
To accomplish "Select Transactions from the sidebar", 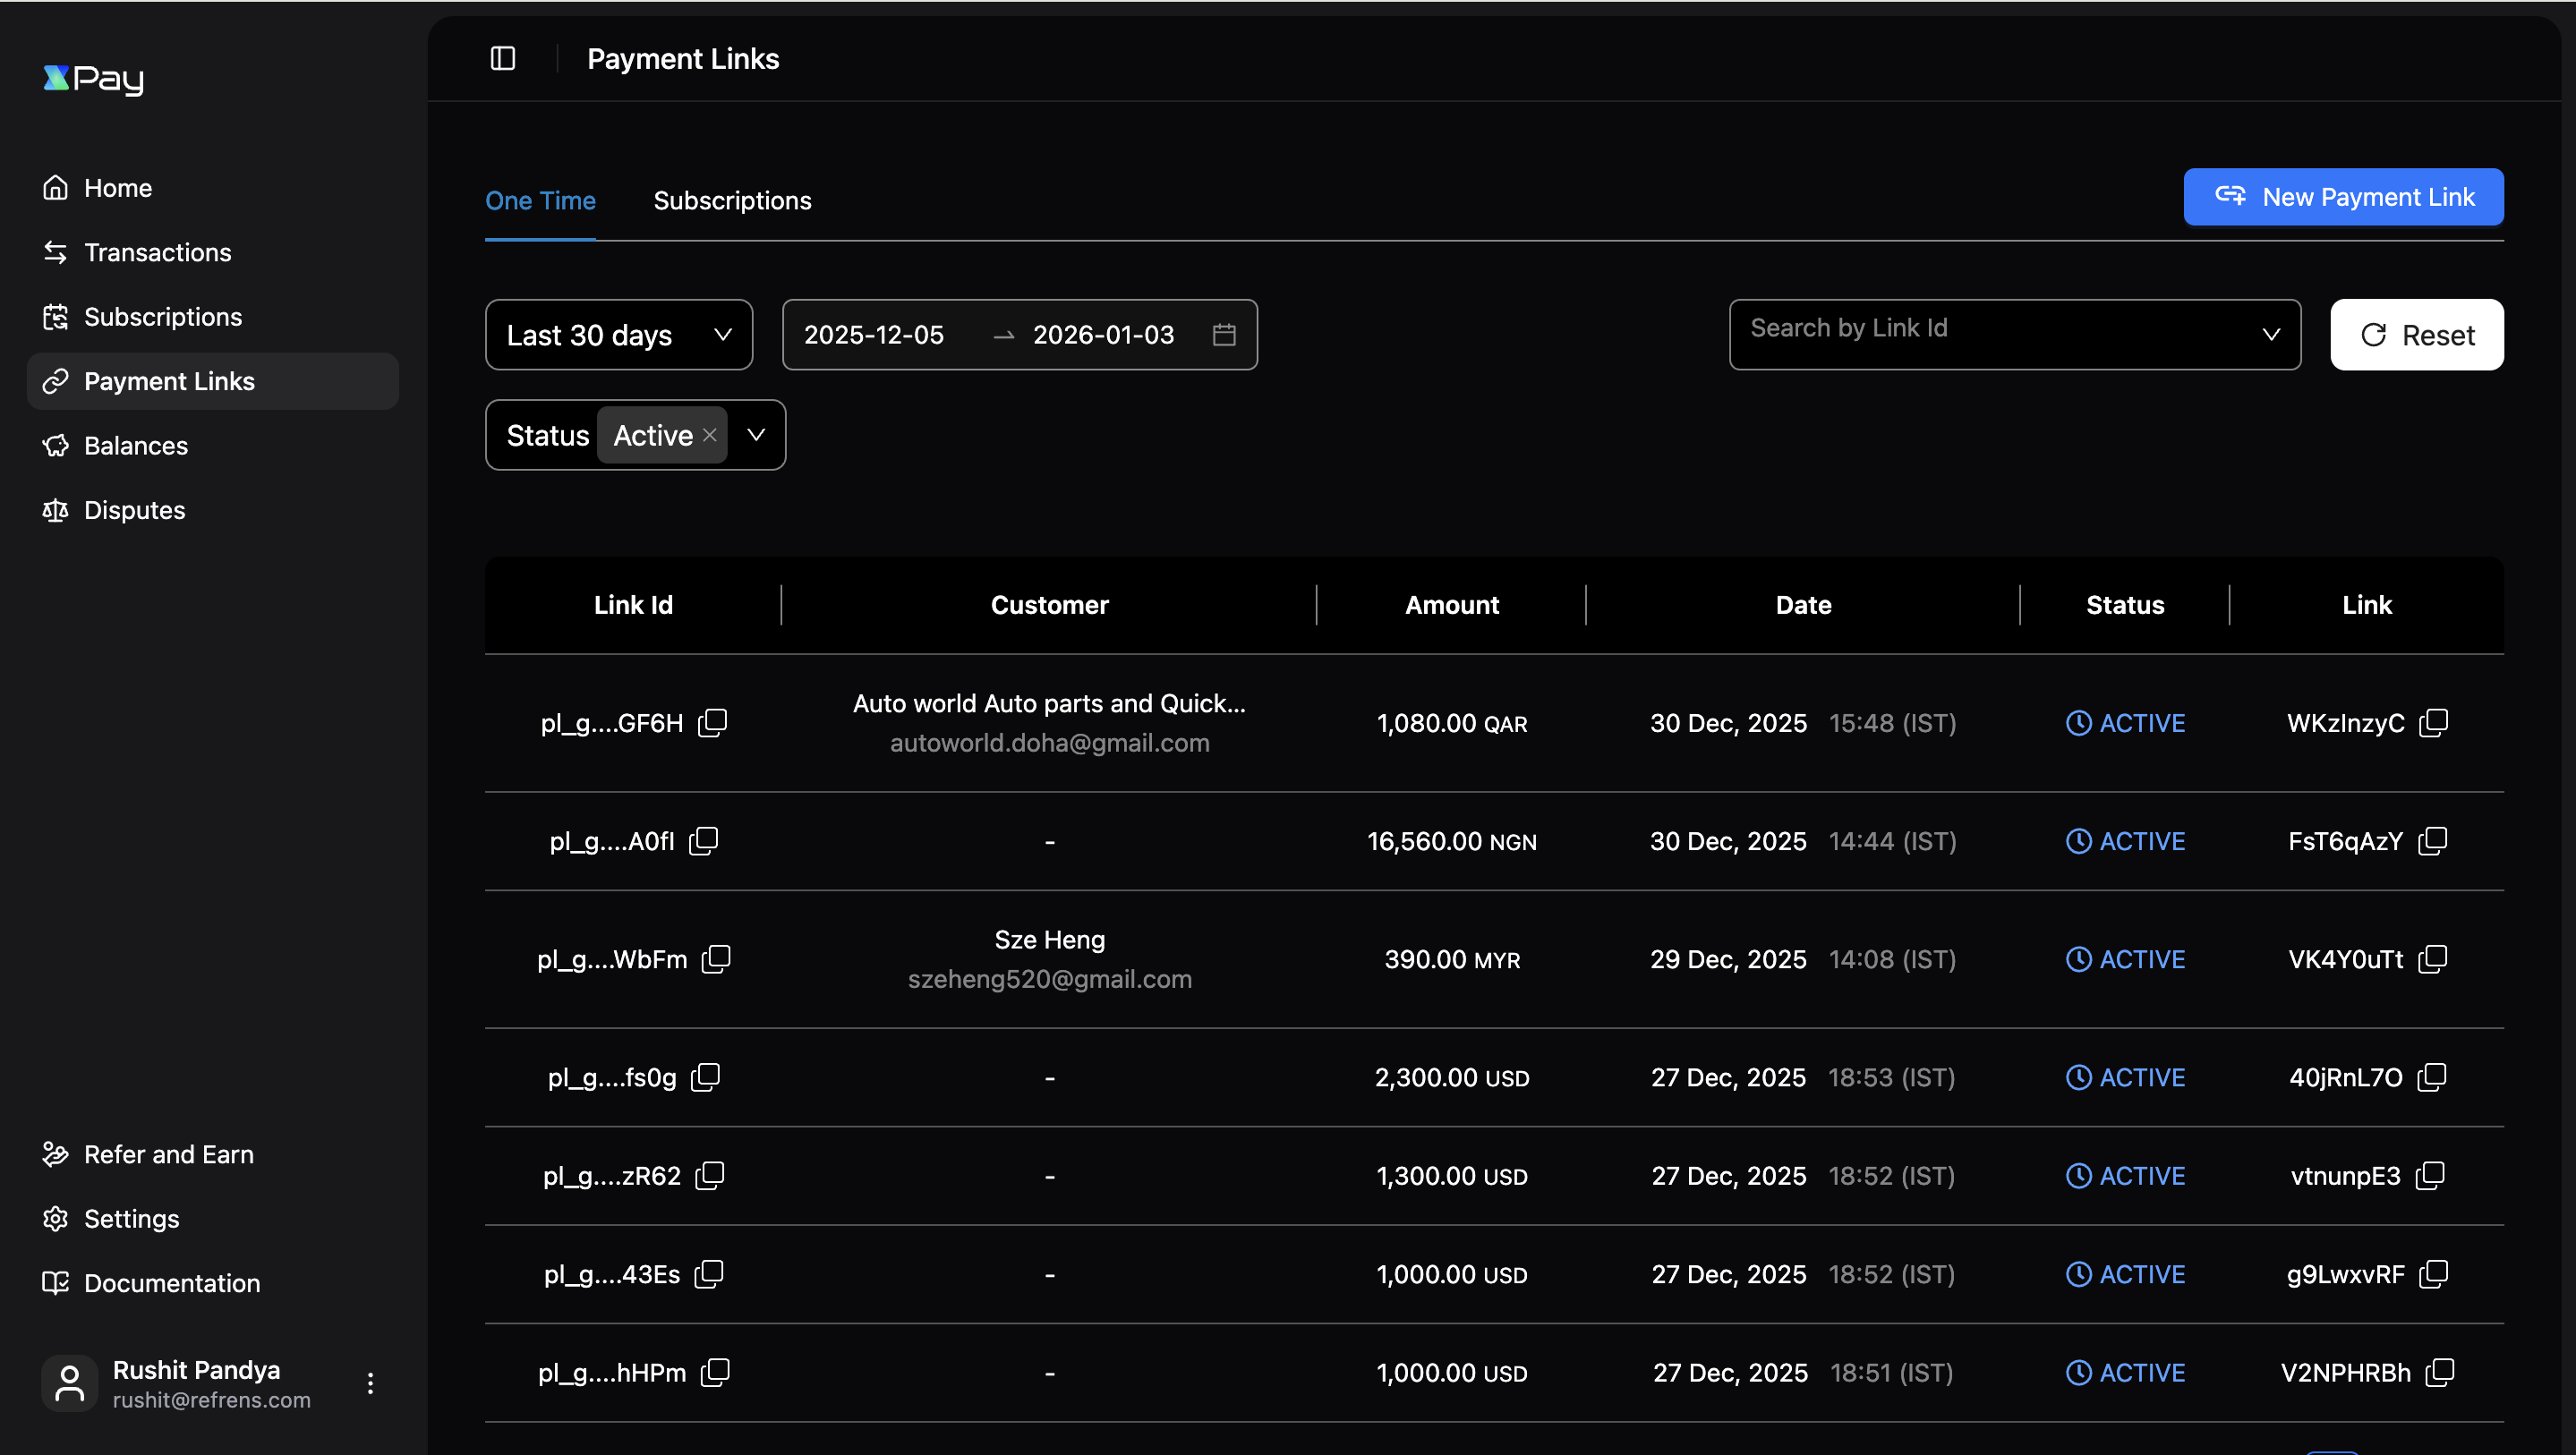I will tap(158, 252).
